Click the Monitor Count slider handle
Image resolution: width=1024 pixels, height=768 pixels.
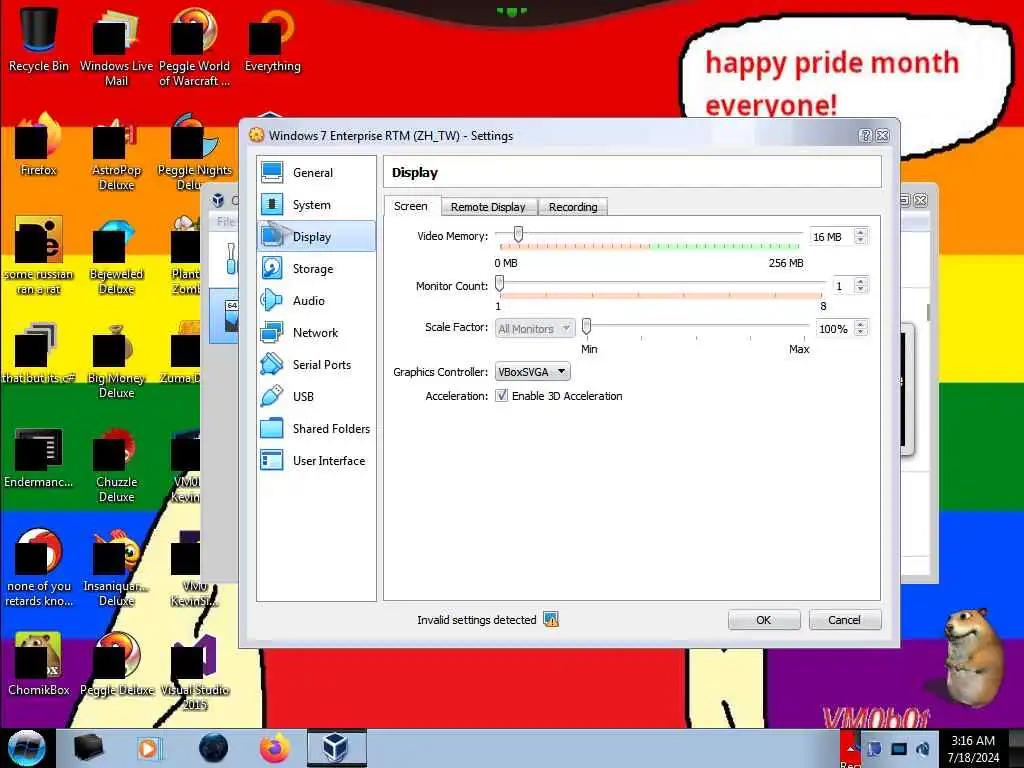coord(500,283)
